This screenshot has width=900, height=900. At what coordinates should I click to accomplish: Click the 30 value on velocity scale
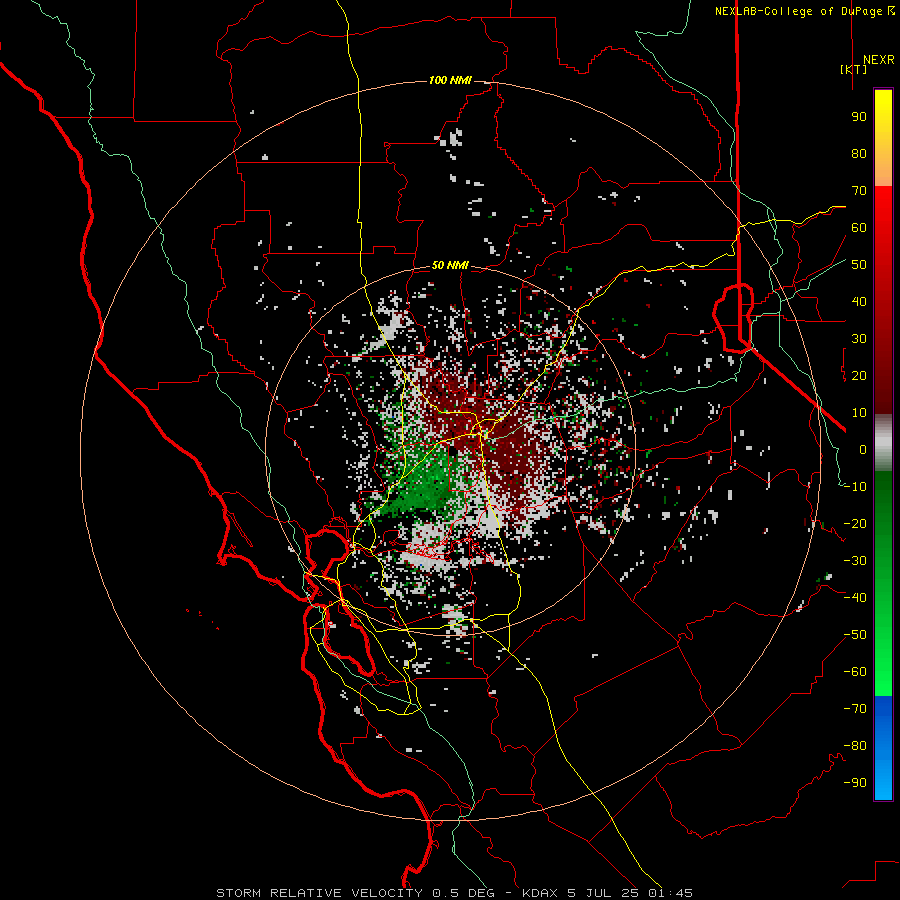coord(859,339)
